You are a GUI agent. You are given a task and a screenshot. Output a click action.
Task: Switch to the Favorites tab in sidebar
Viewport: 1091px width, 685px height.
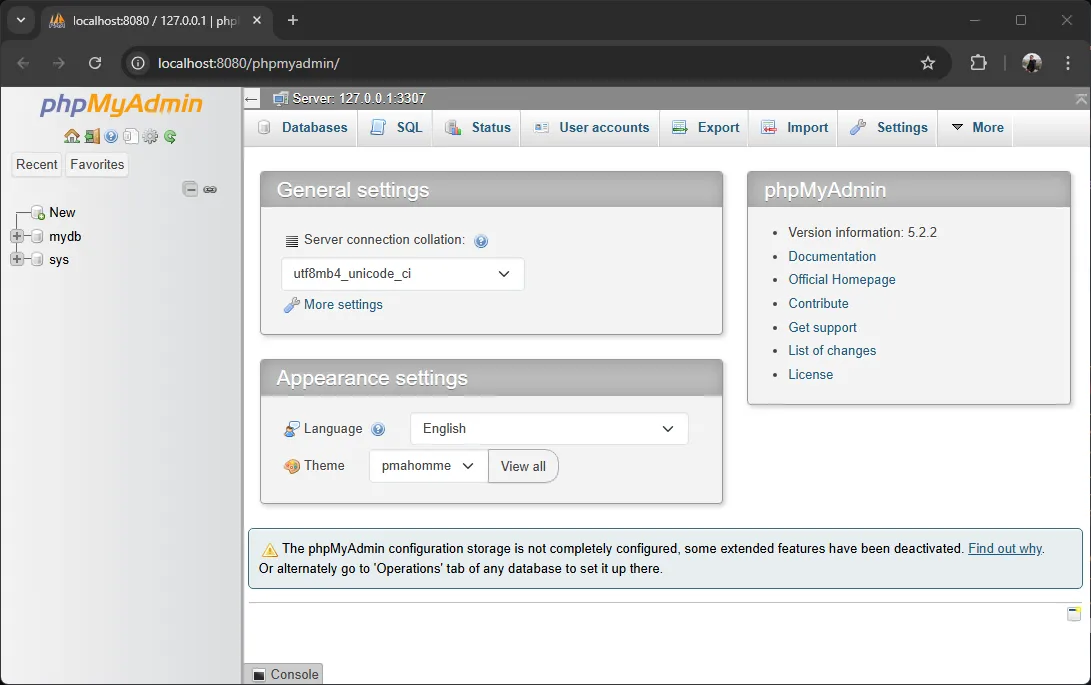[96, 164]
